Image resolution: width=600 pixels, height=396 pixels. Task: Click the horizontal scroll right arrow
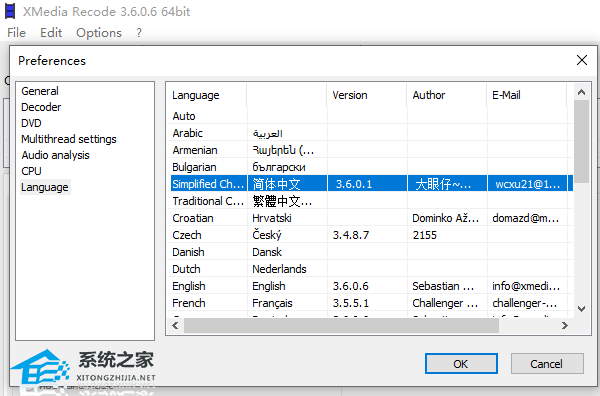[564, 326]
